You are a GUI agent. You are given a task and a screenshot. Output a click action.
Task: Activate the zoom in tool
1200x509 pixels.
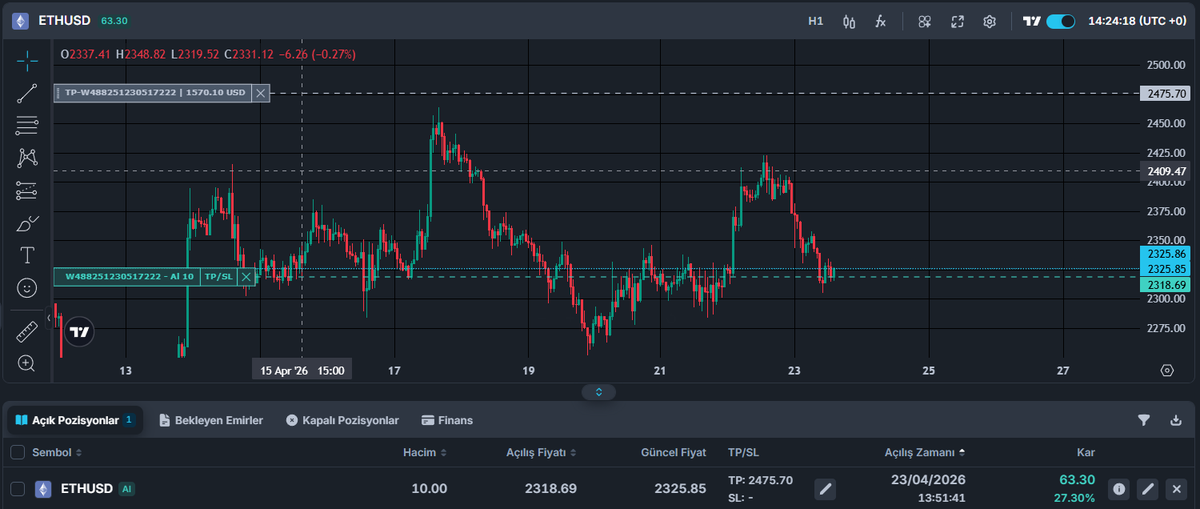click(27, 363)
